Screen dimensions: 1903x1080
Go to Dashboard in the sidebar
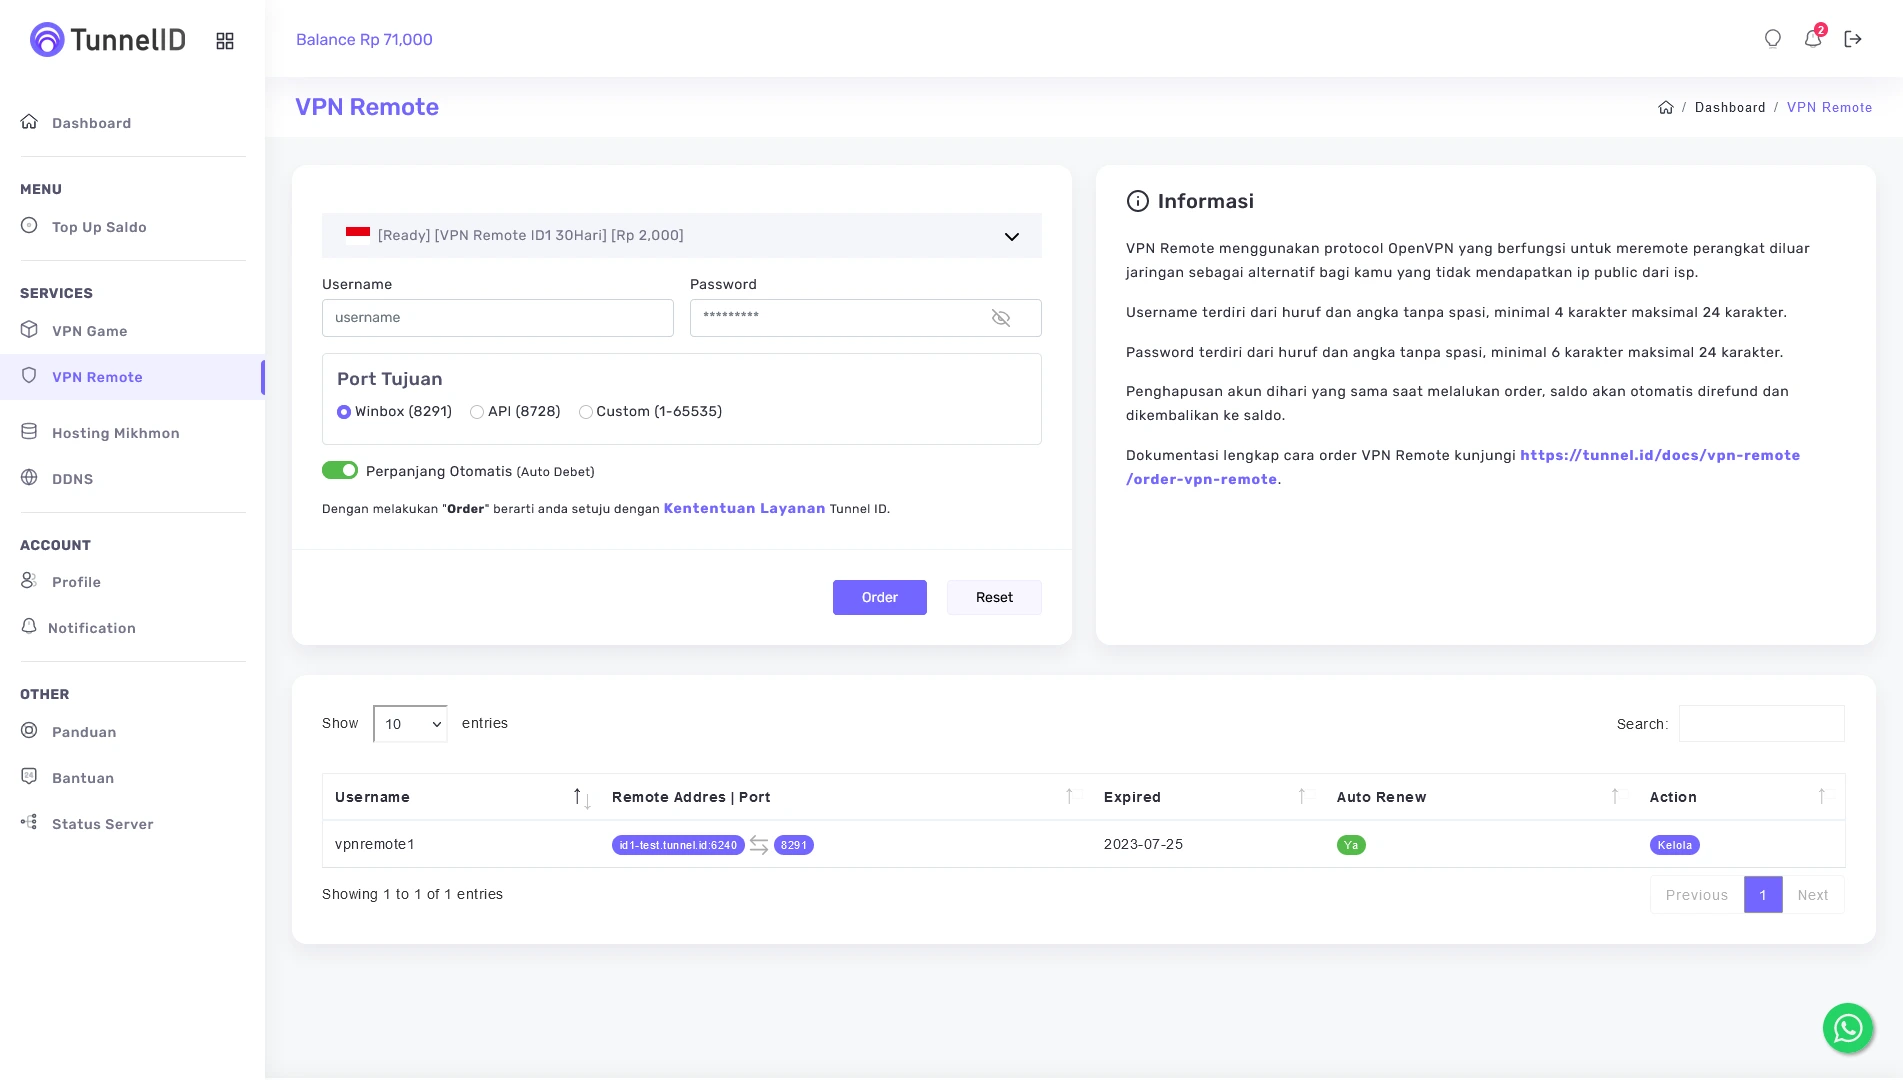click(91, 123)
